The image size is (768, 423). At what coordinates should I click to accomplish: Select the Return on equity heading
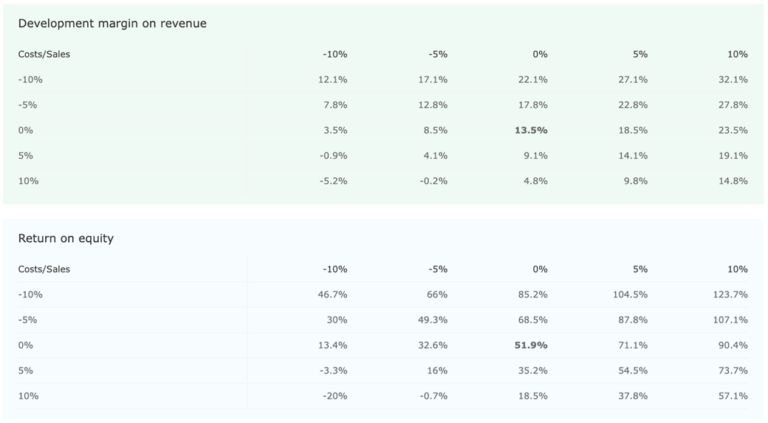tap(66, 238)
